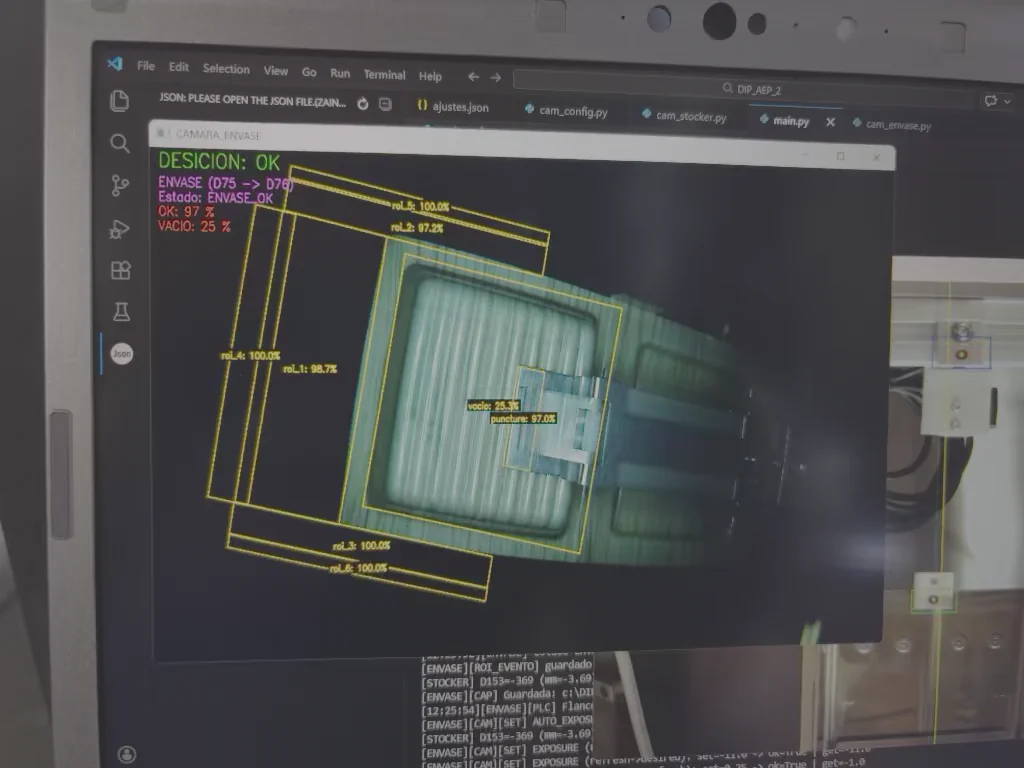This screenshot has width=1024, height=768.
Task: Close the CAMARA_ENVASE camera window
Action: (876, 157)
